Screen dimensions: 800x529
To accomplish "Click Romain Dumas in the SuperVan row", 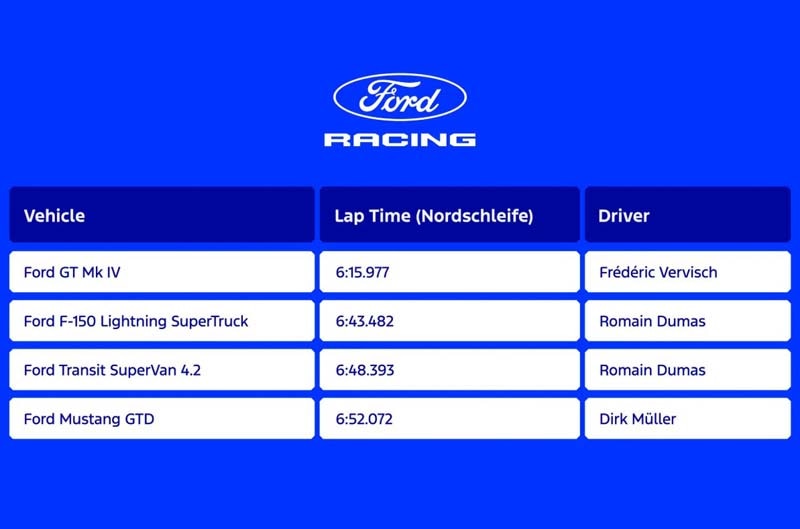I will [652, 370].
